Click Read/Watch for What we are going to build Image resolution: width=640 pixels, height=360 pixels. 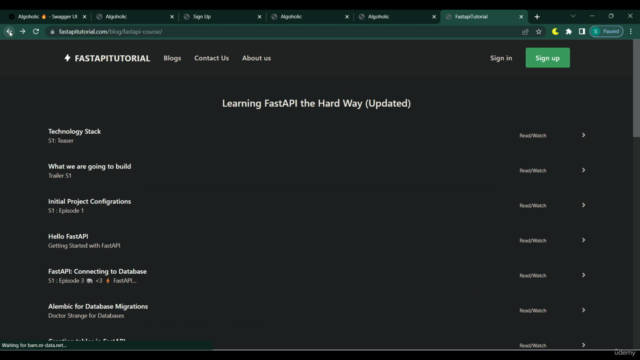pos(533,171)
